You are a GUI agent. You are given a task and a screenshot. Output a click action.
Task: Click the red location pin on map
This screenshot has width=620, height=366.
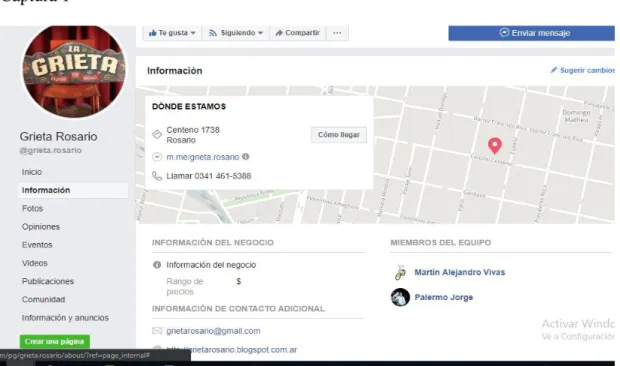click(x=495, y=145)
